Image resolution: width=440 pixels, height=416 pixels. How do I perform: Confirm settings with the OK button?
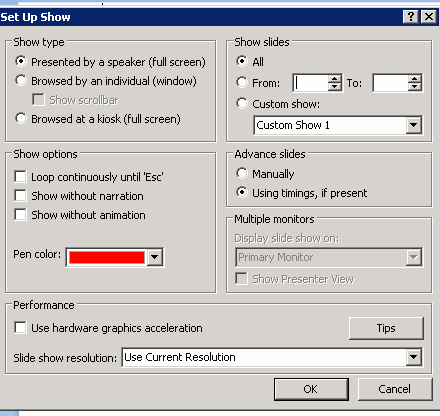tap(311, 389)
